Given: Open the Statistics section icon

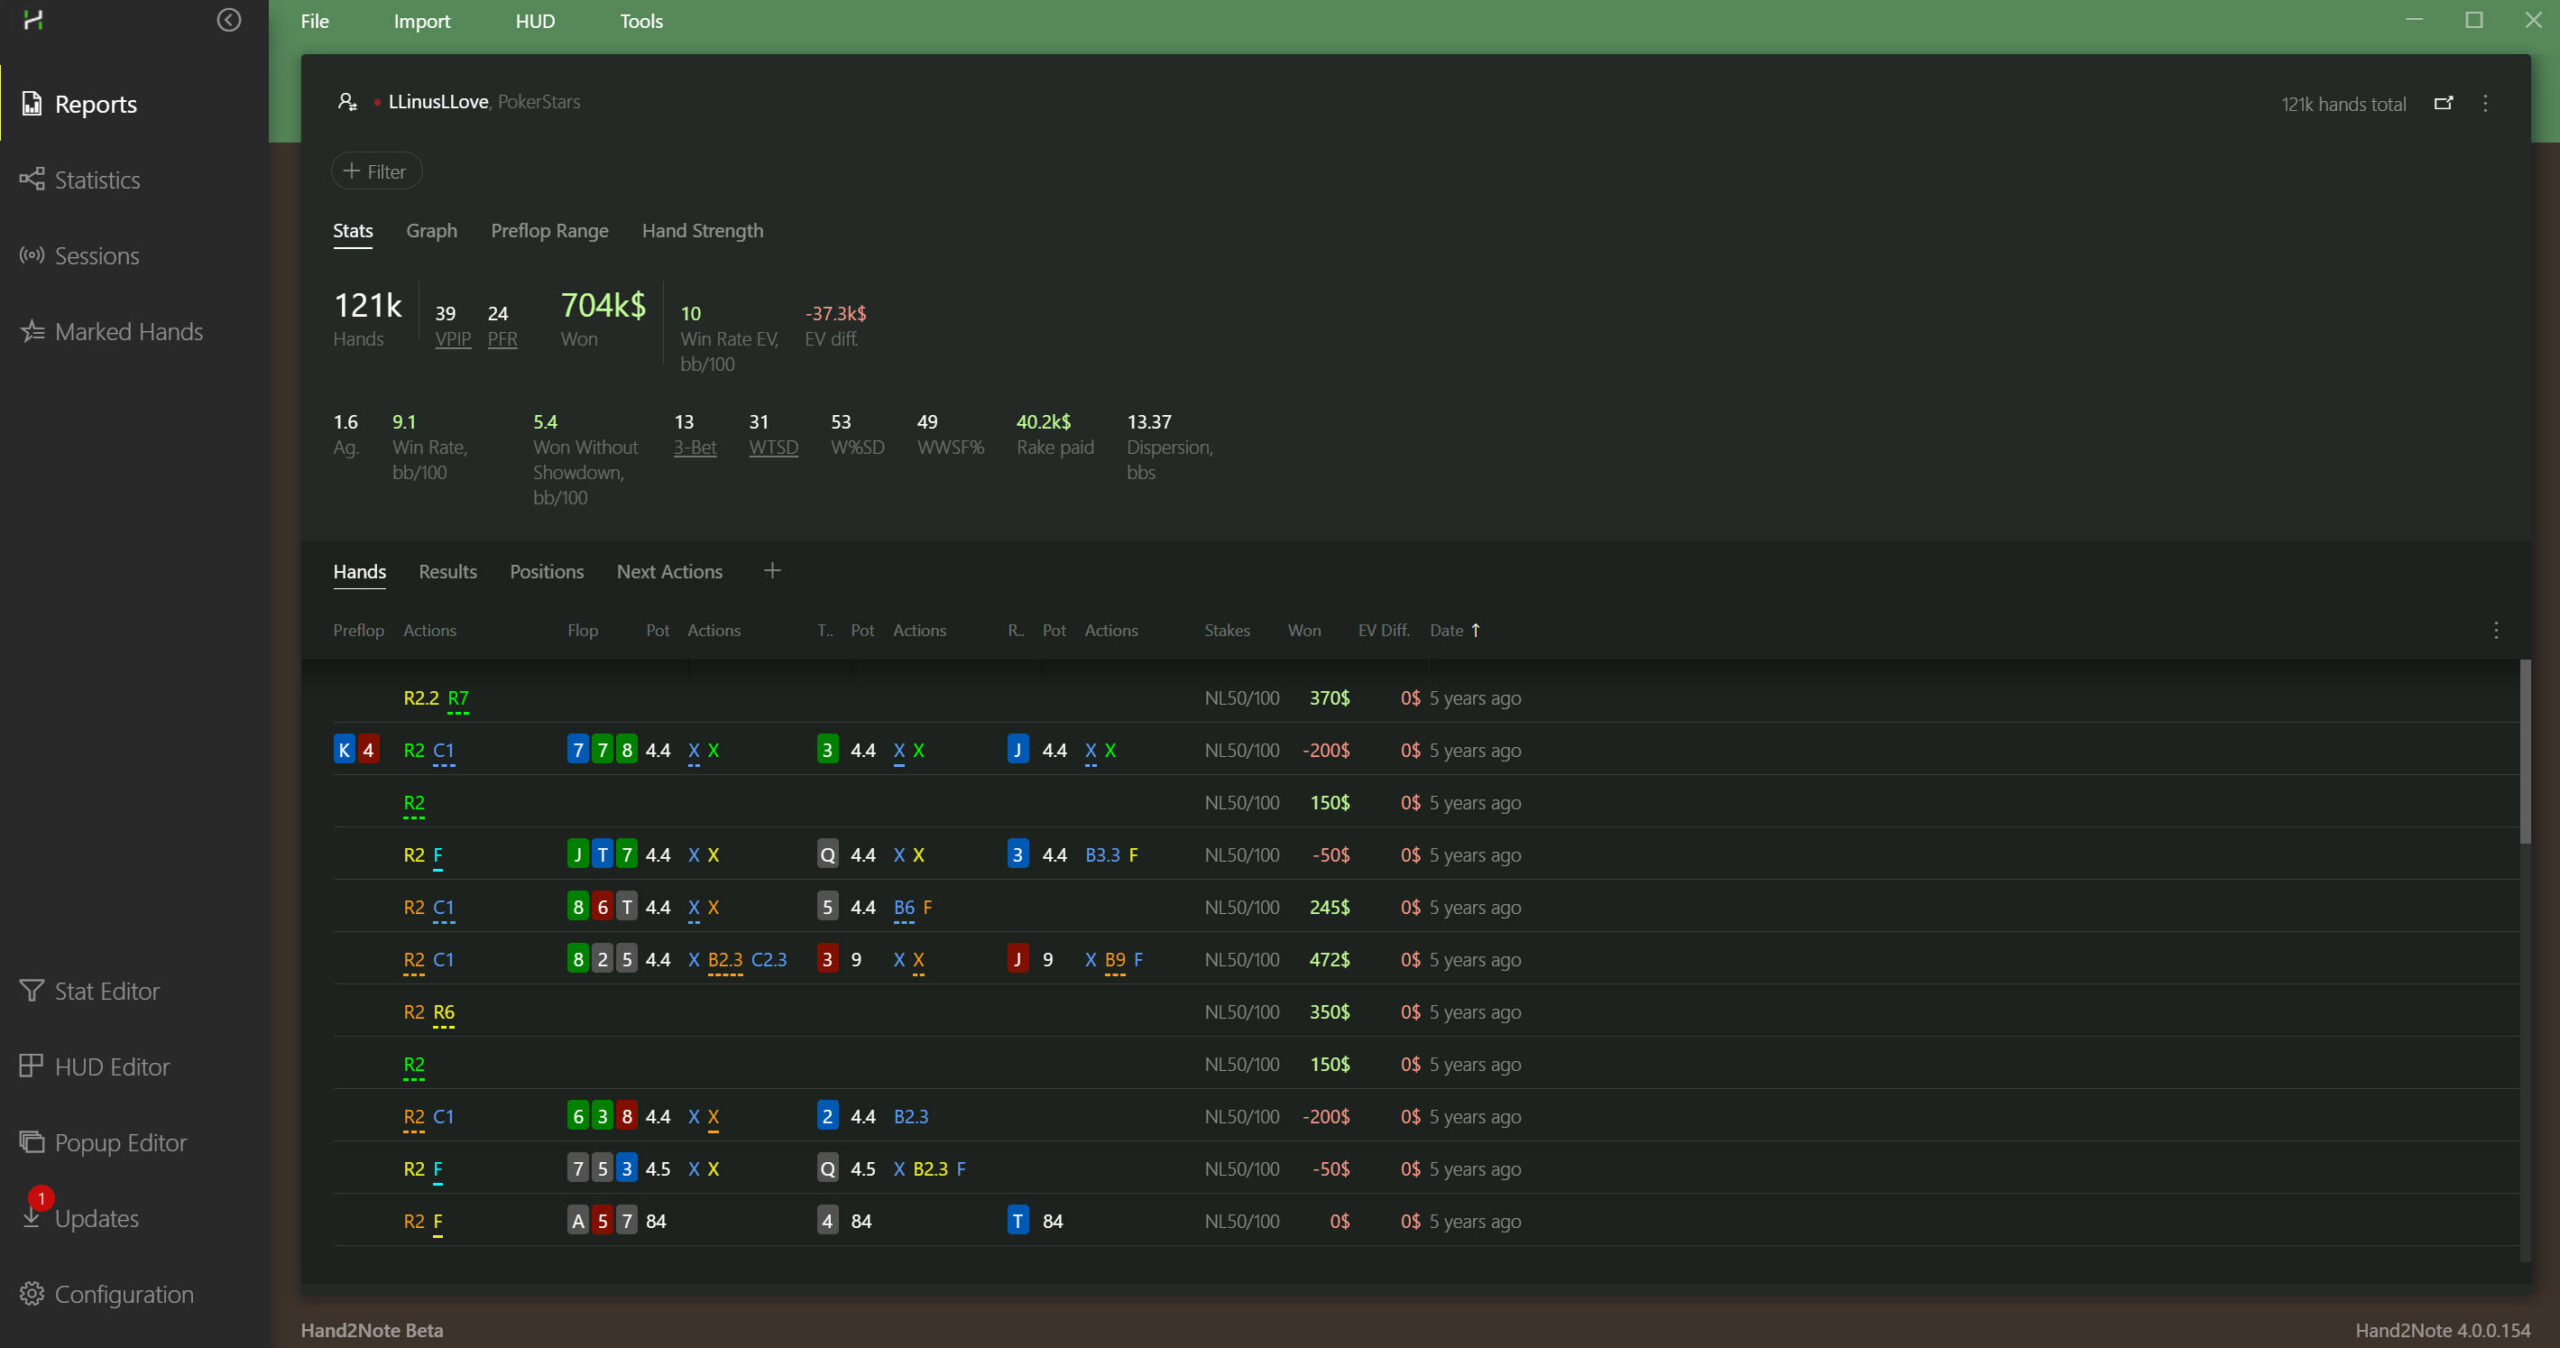Looking at the screenshot, I should (32, 179).
